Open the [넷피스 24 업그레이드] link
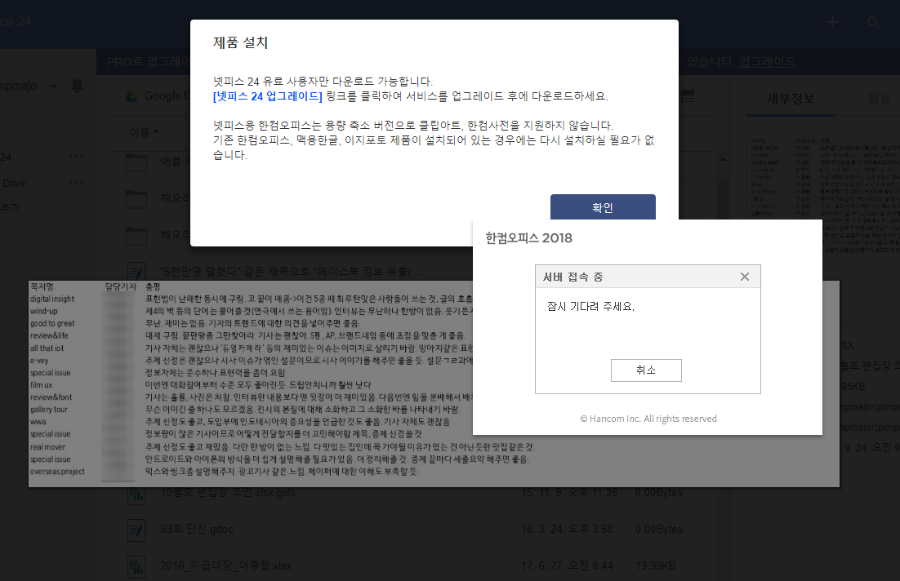Screen dimensions: 900x581 267,96
